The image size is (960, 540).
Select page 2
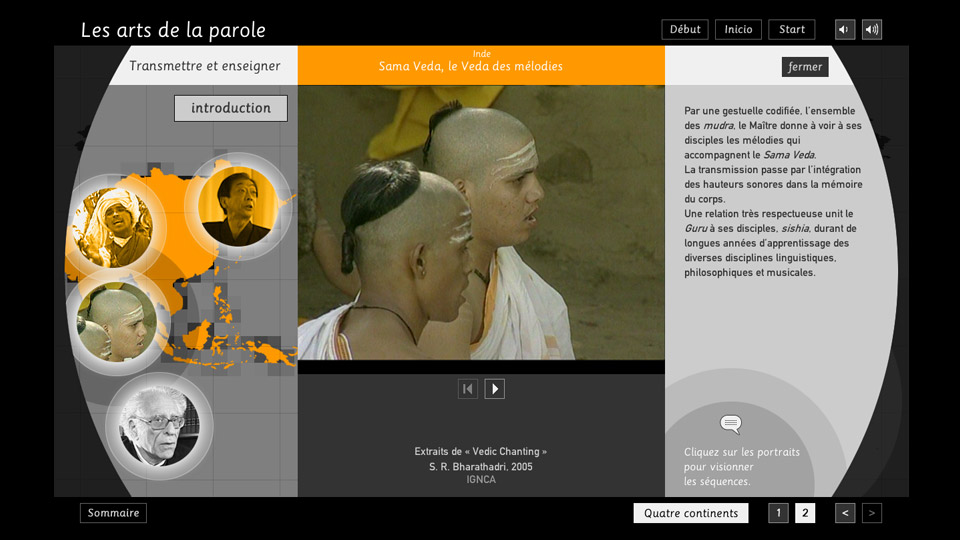coord(805,513)
